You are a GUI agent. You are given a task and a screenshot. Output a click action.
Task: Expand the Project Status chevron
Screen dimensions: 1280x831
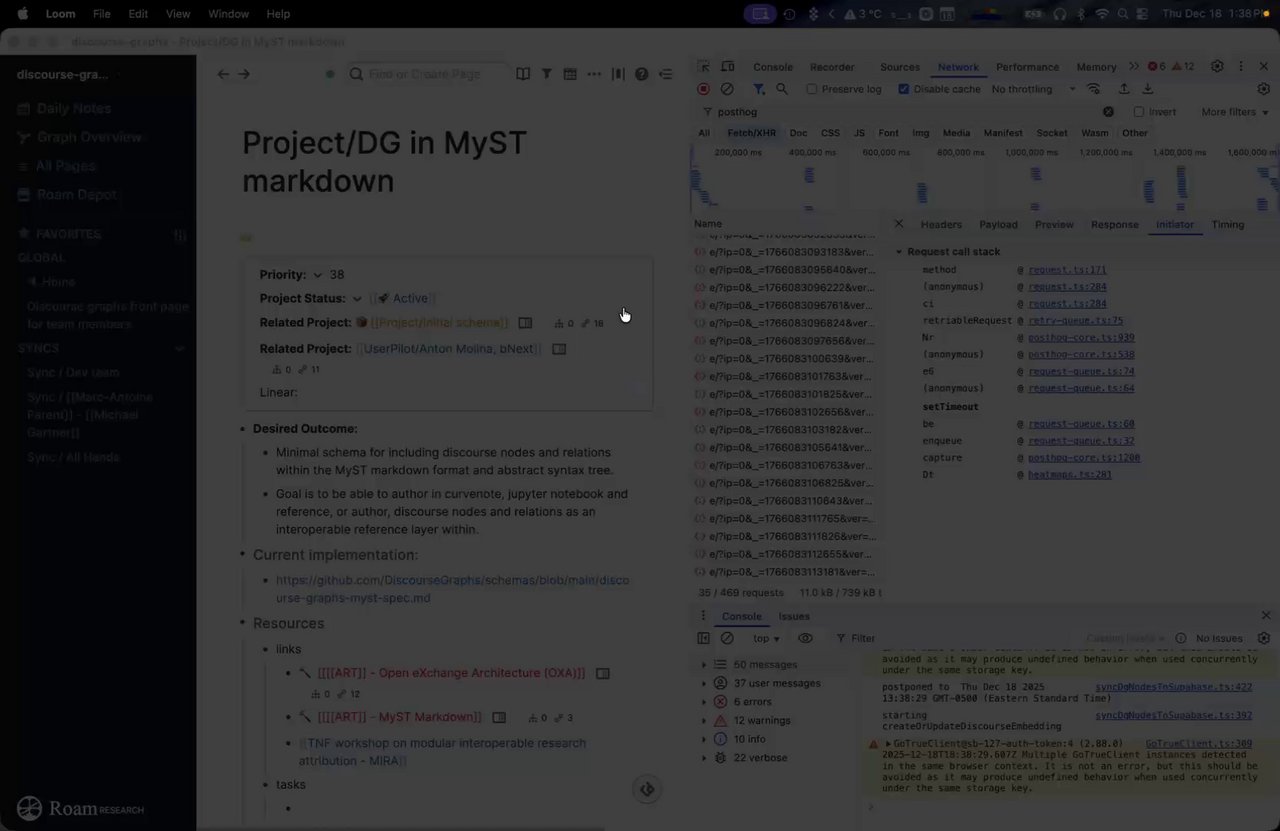356,298
